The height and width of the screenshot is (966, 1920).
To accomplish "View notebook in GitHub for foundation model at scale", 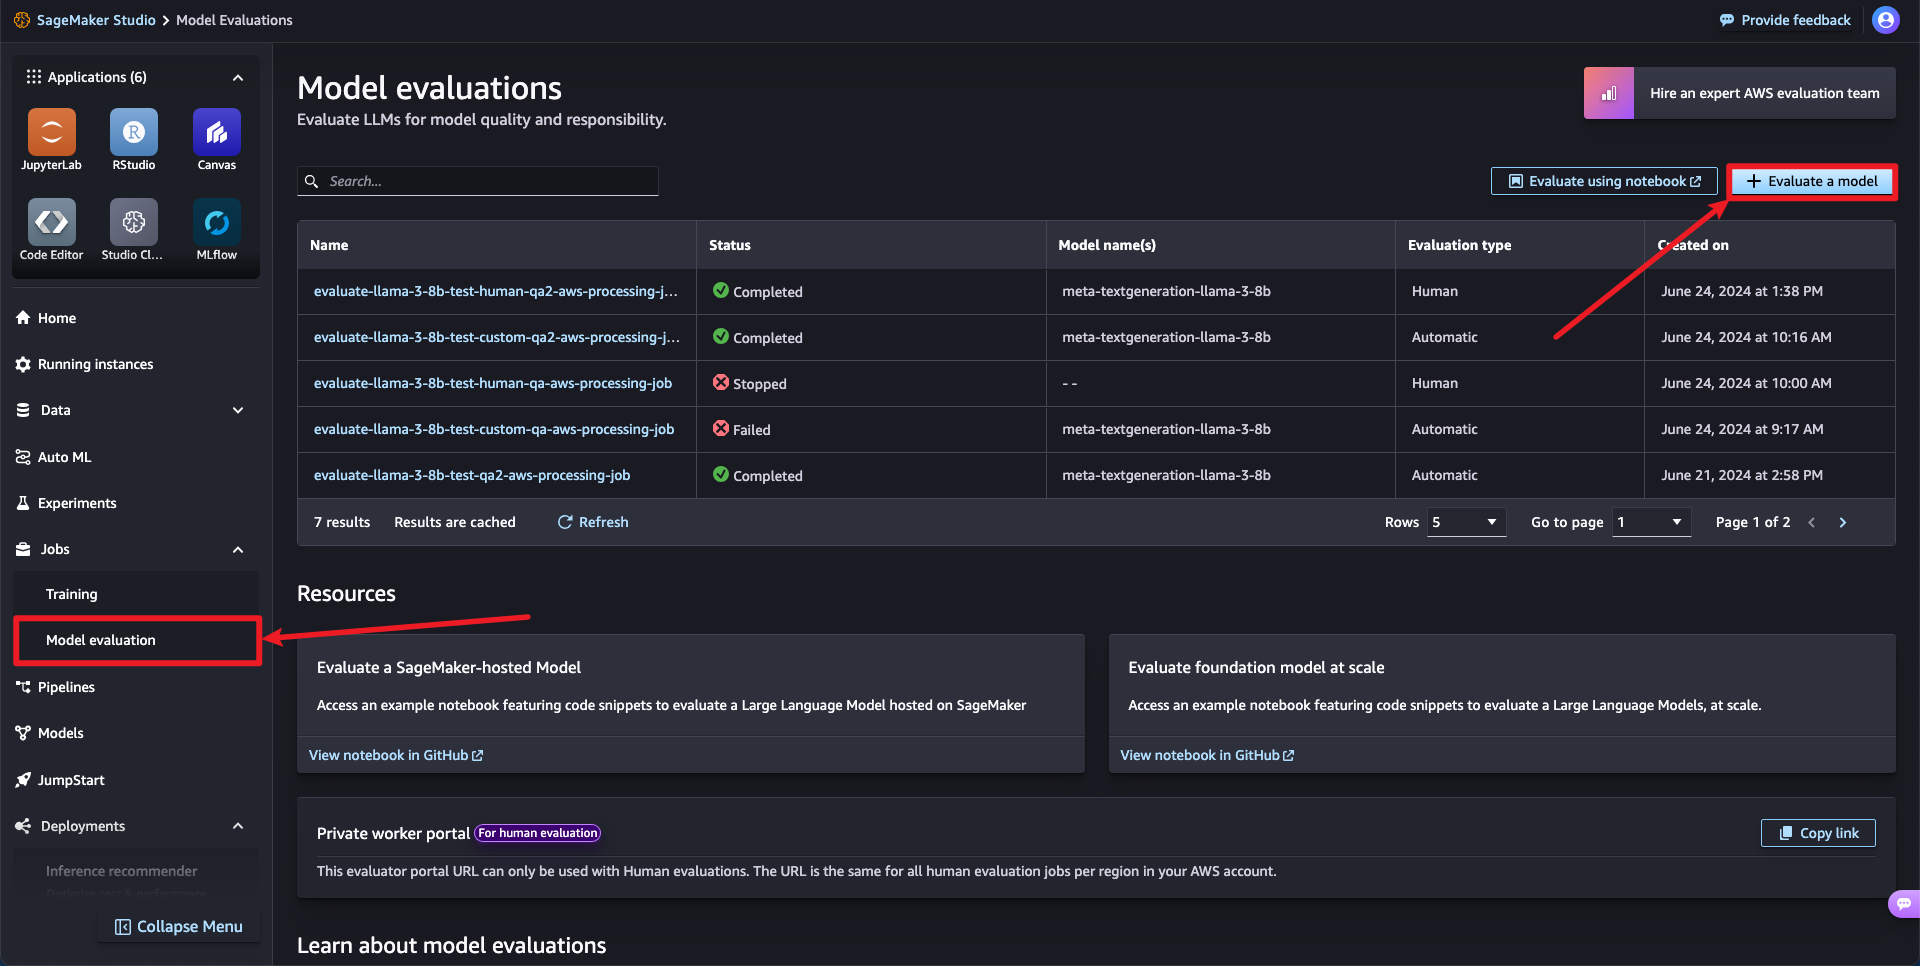I will 1207,755.
